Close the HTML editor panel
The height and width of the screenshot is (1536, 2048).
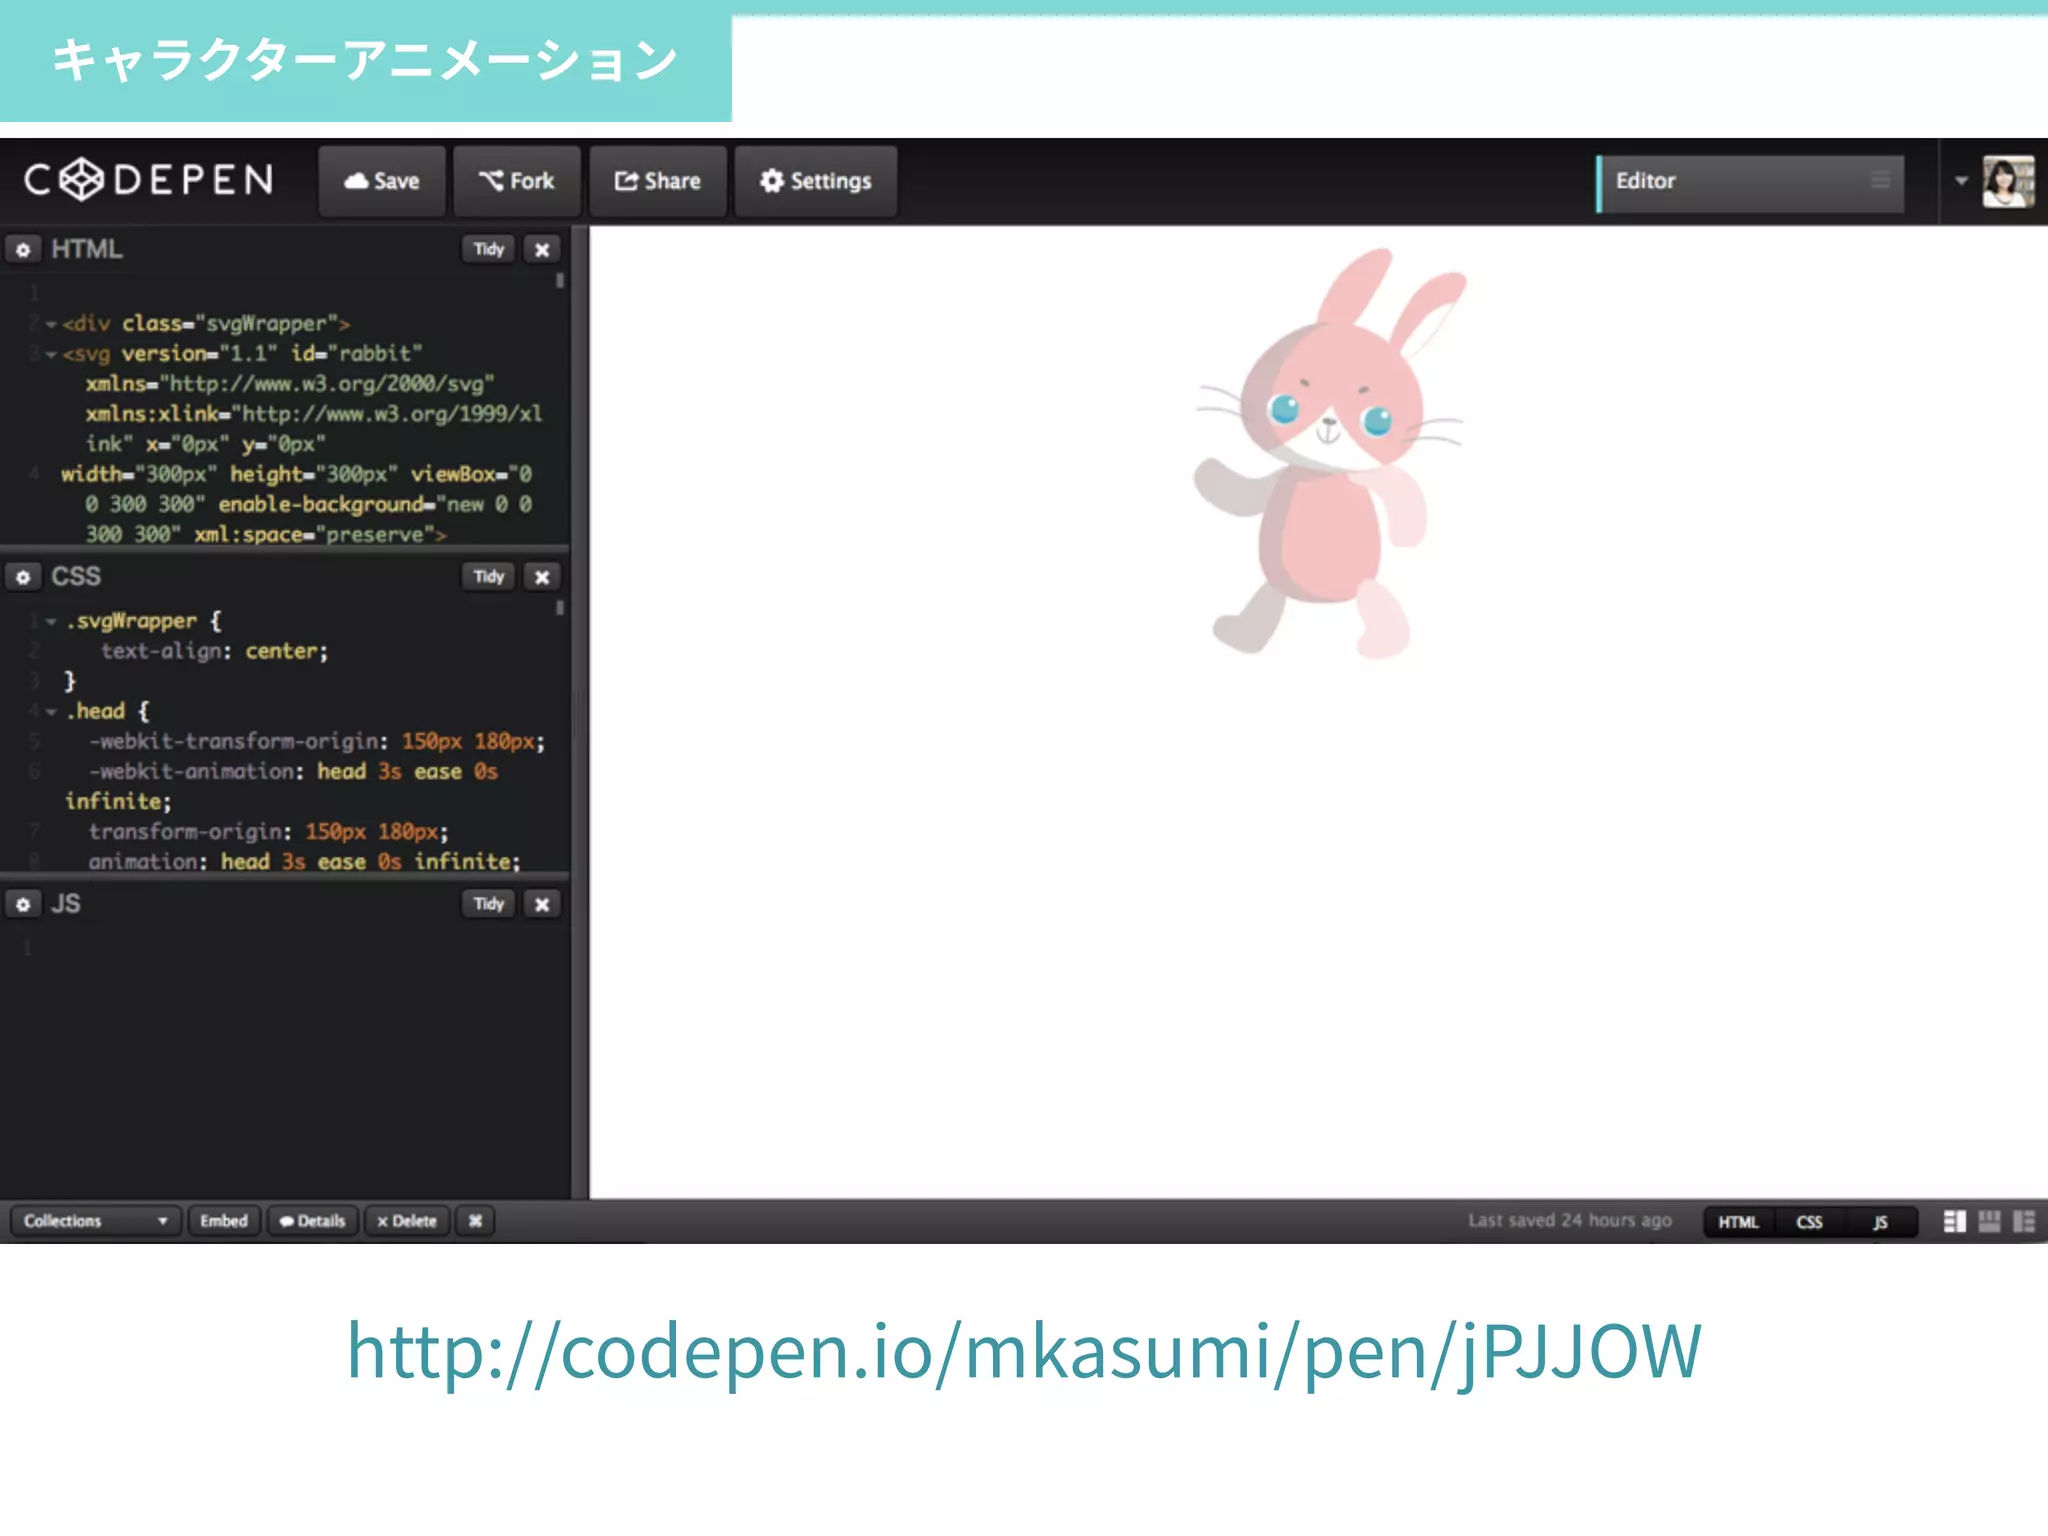coord(542,250)
